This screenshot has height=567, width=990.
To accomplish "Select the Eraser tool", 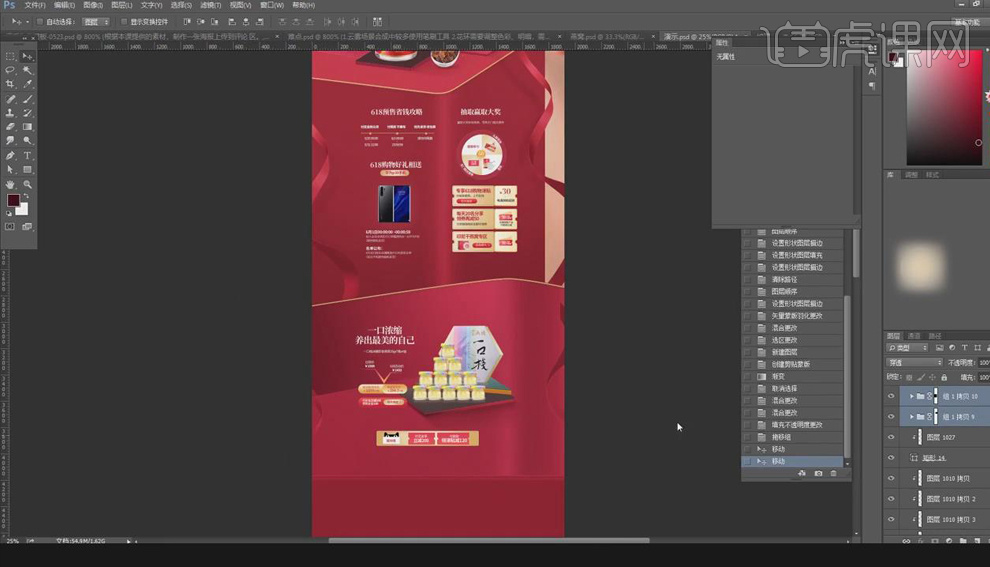I will click(10, 127).
